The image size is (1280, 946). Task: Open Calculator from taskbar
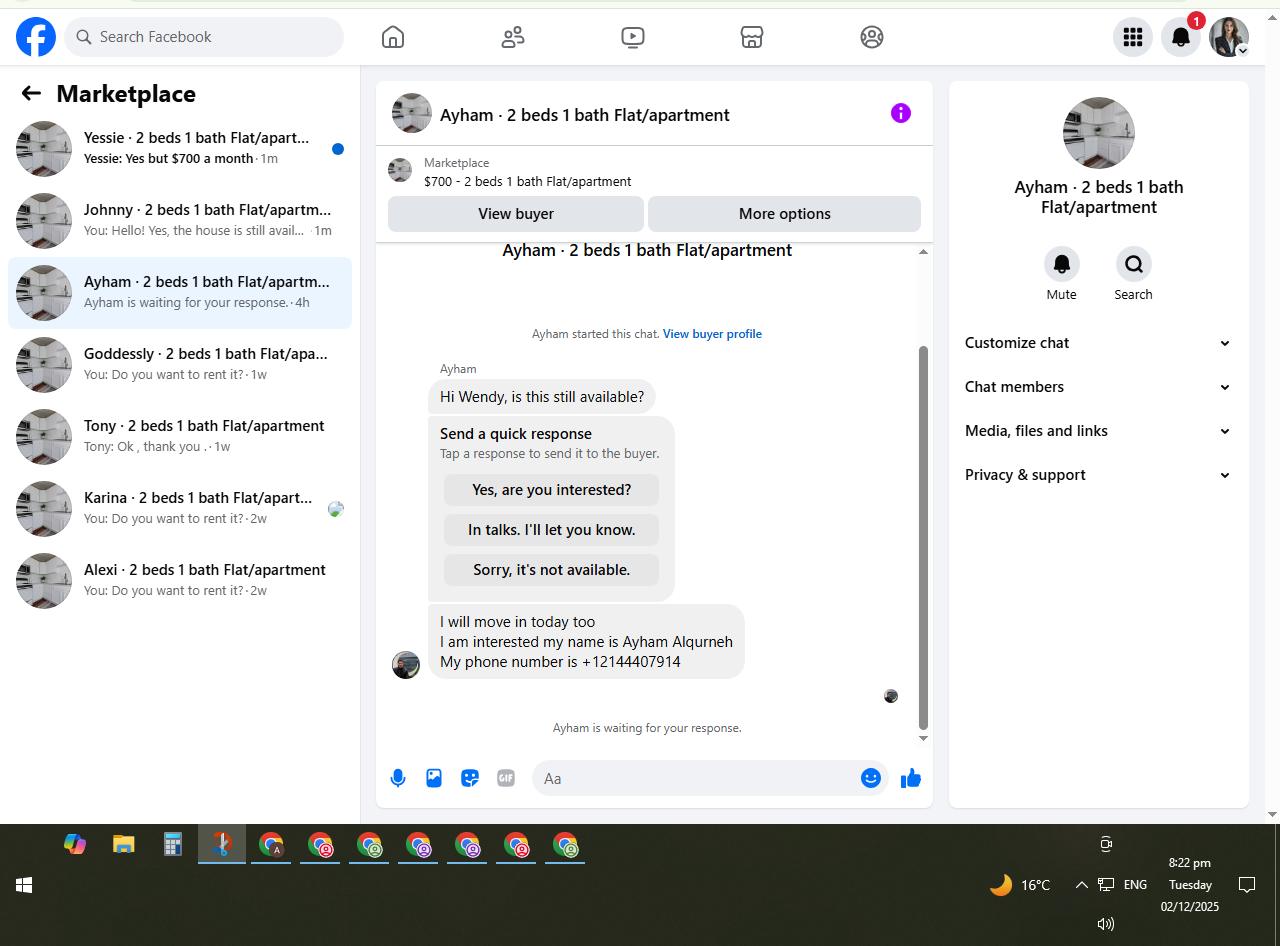coord(173,844)
